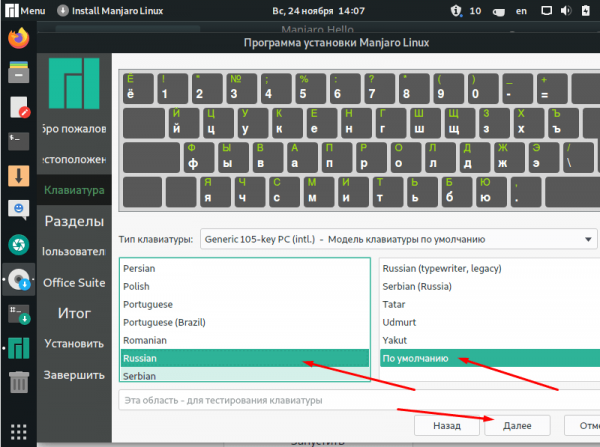Open the Menu in the top panel
Image resolution: width=600 pixels, height=447 pixels.
[x=25, y=11]
